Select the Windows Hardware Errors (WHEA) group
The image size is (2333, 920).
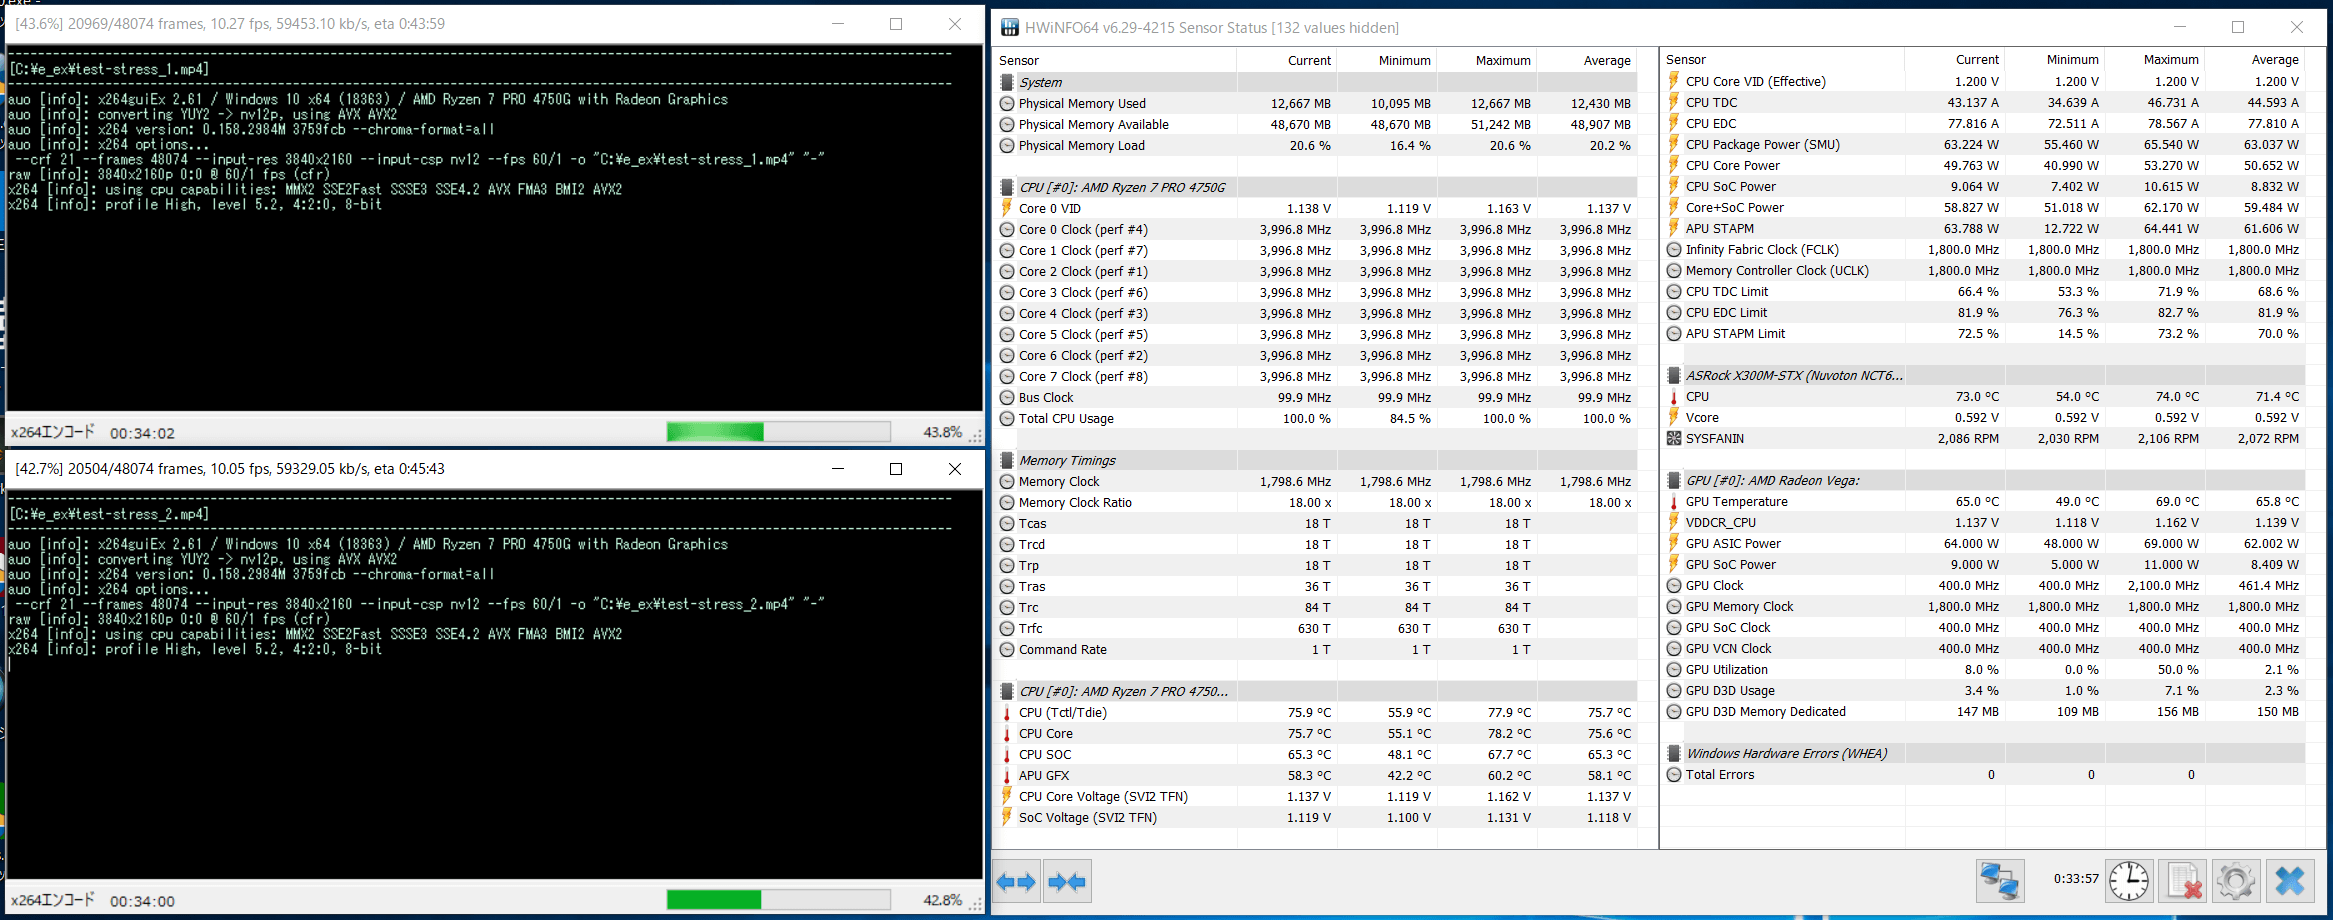[1985, 753]
